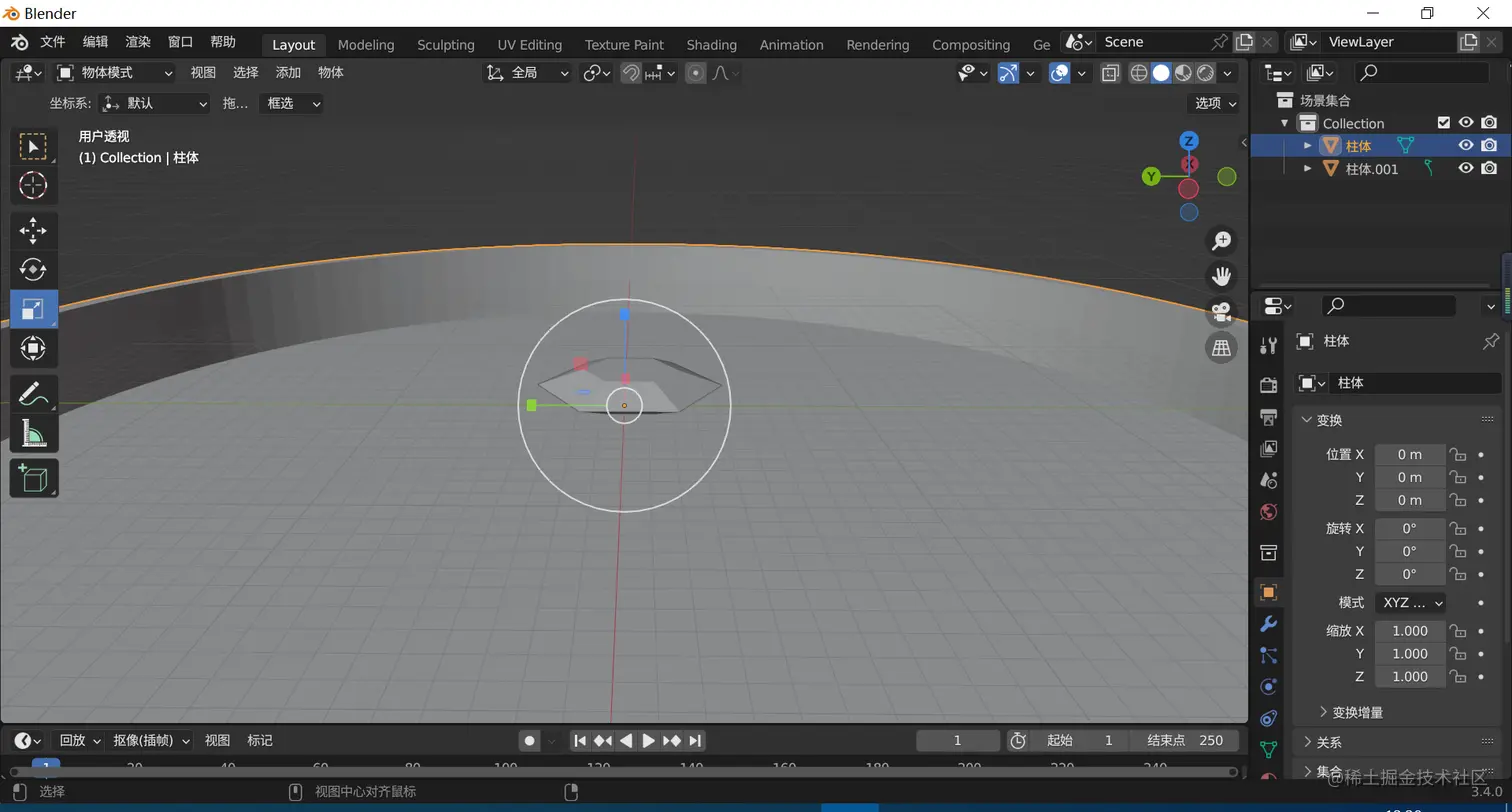Viewport: 1512px width, 812px height.
Task: Open the Scene properties tab
Action: (x=1268, y=481)
